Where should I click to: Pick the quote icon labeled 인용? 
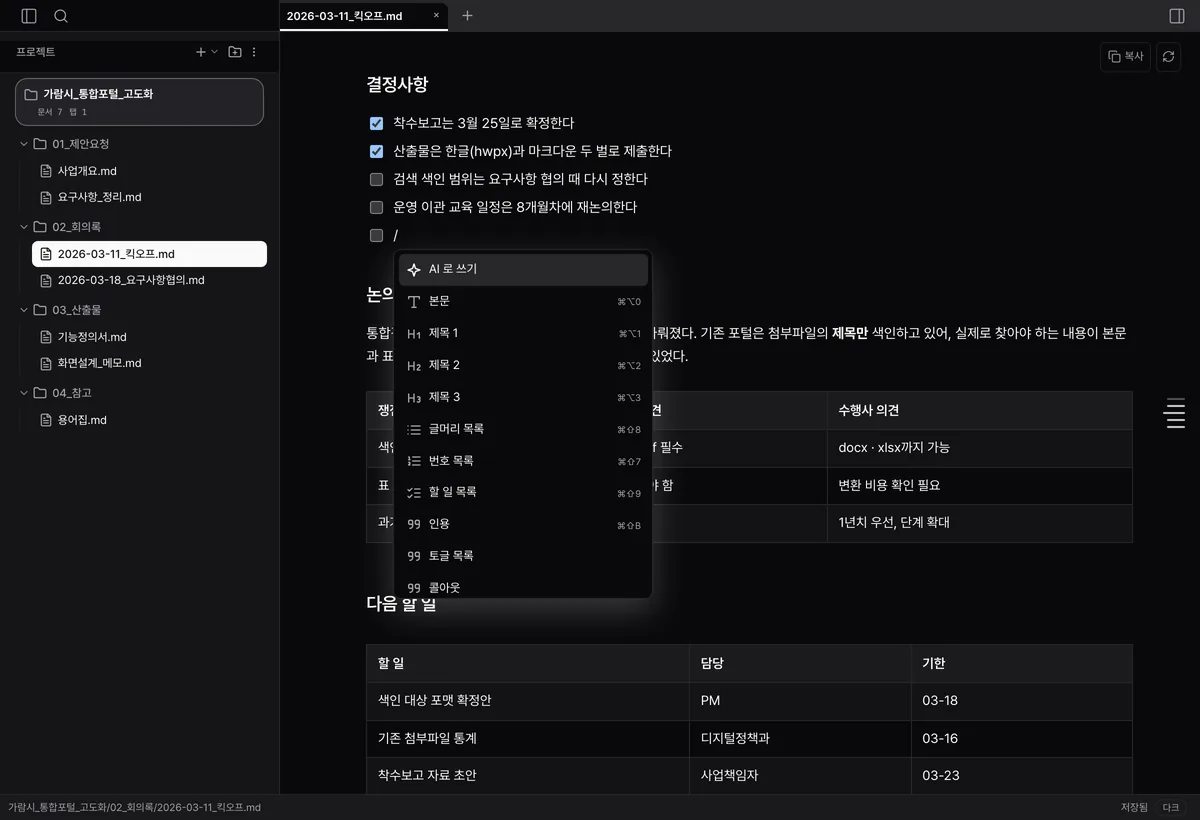point(414,524)
